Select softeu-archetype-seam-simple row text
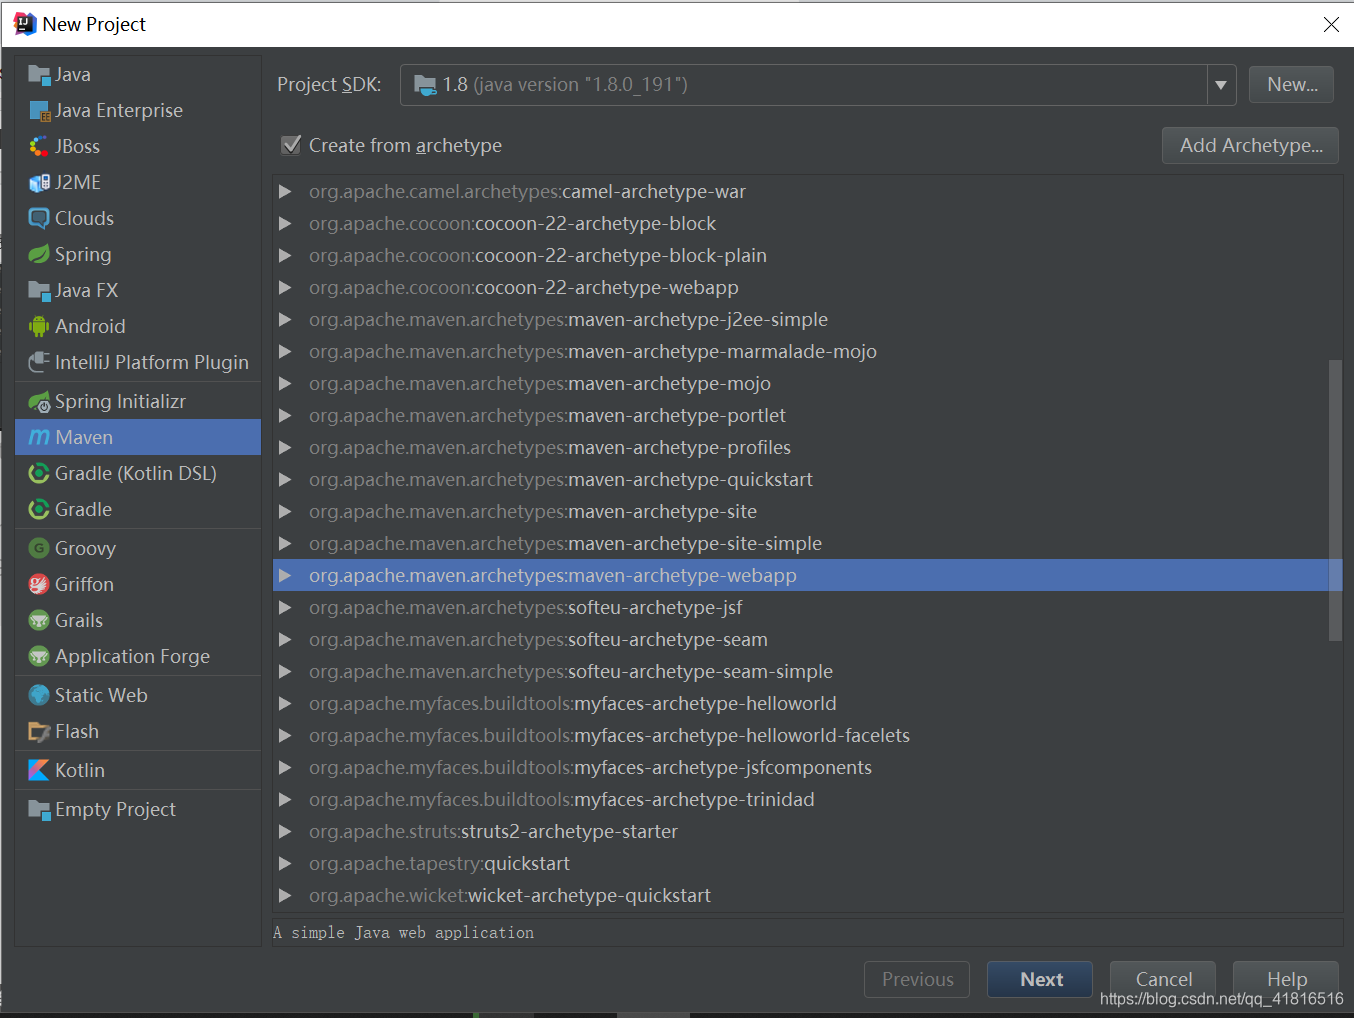This screenshot has height=1018, width=1354. (x=571, y=671)
